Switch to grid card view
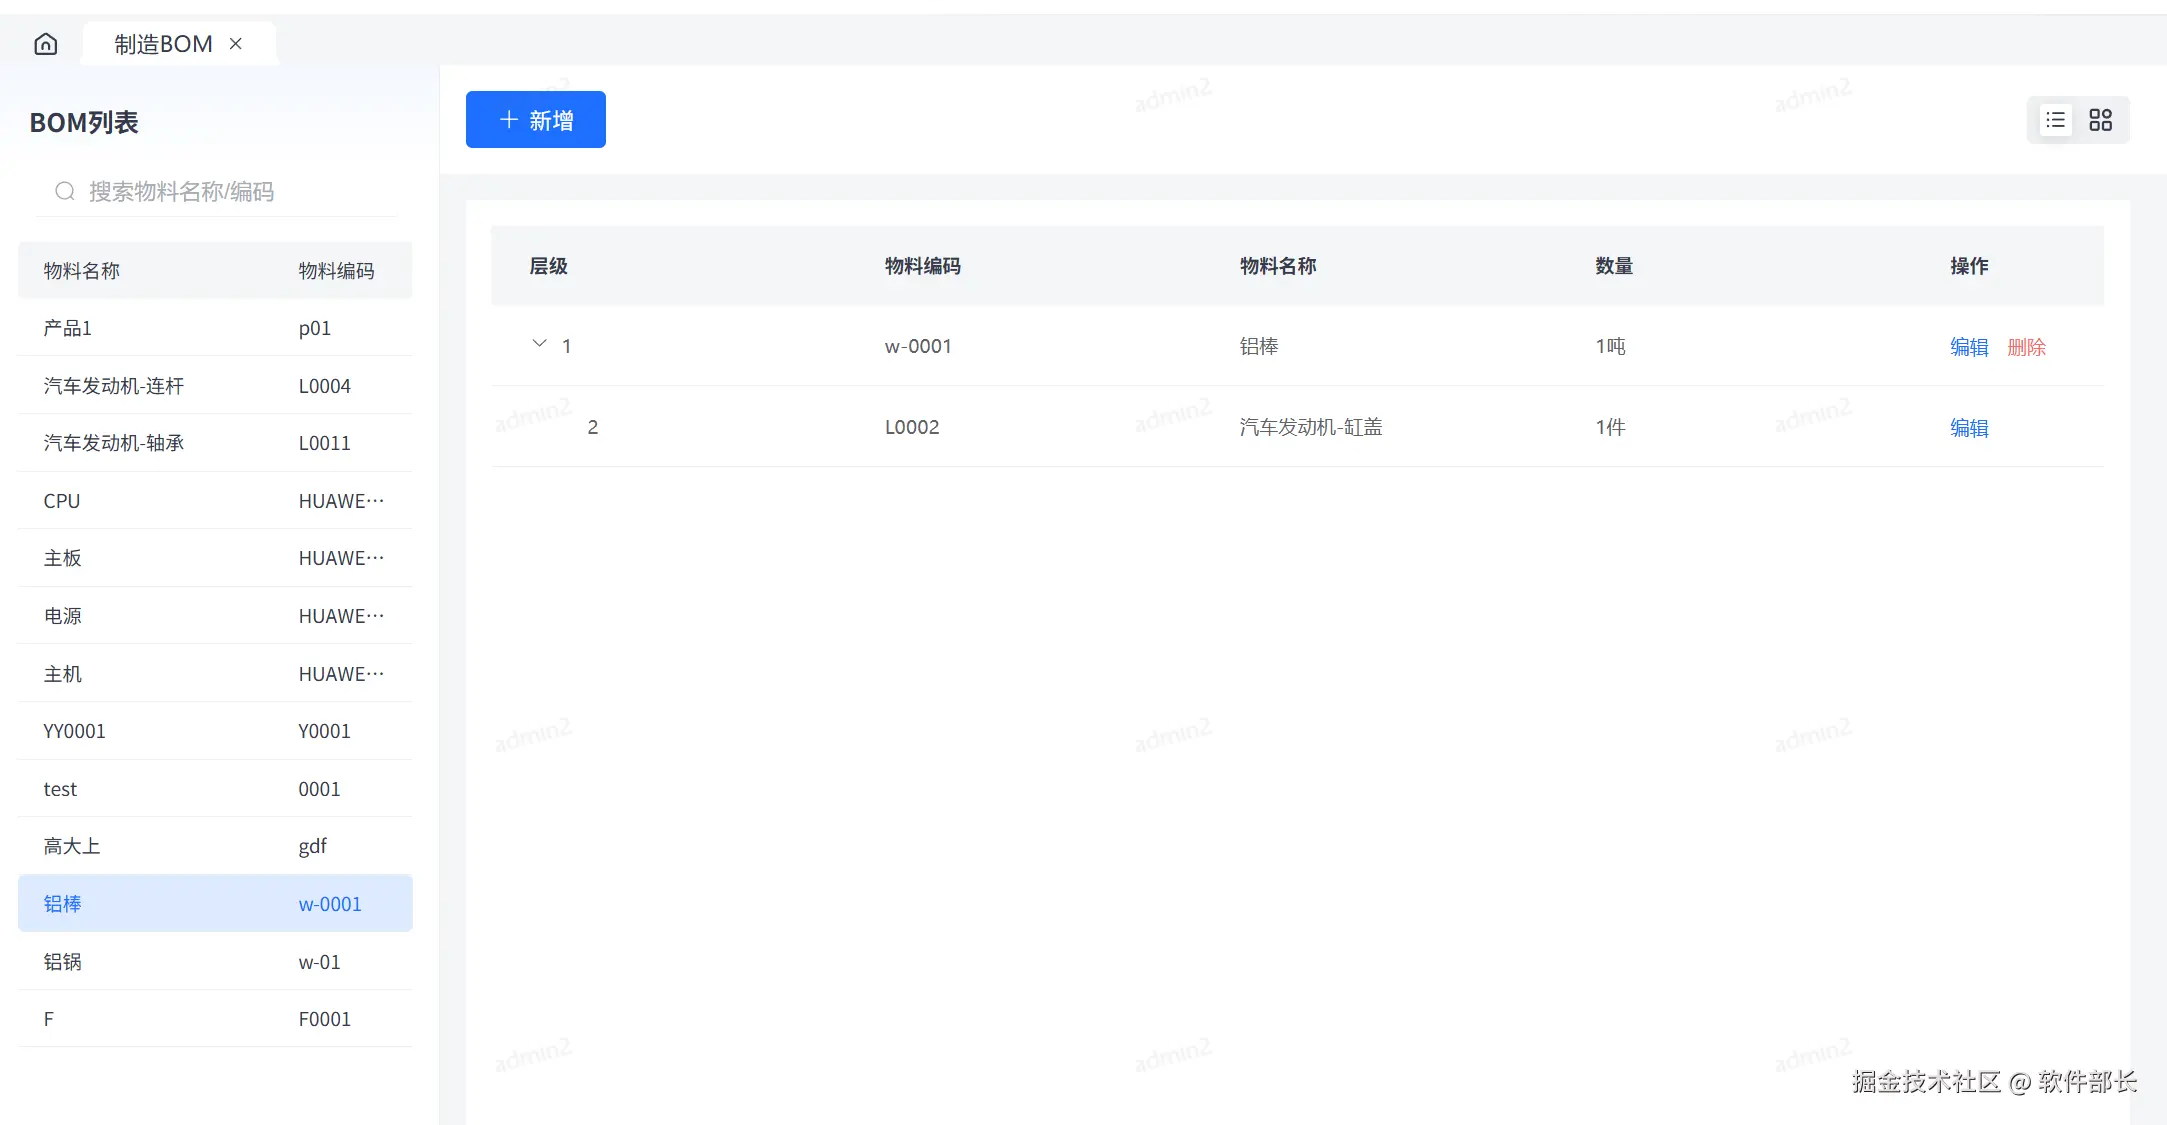 coord(2100,120)
